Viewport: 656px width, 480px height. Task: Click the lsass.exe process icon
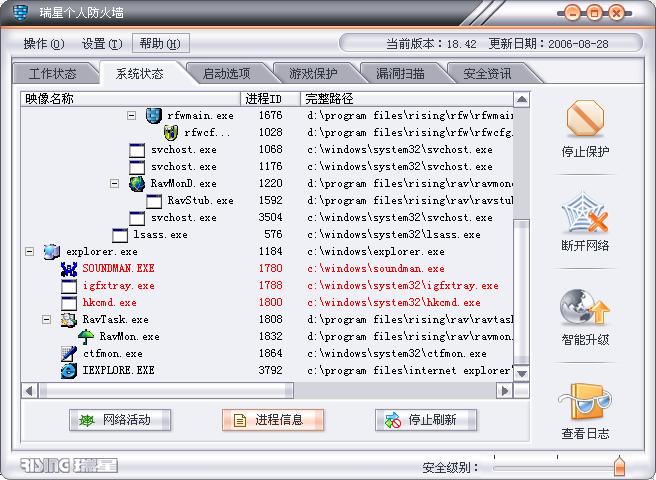[120, 235]
